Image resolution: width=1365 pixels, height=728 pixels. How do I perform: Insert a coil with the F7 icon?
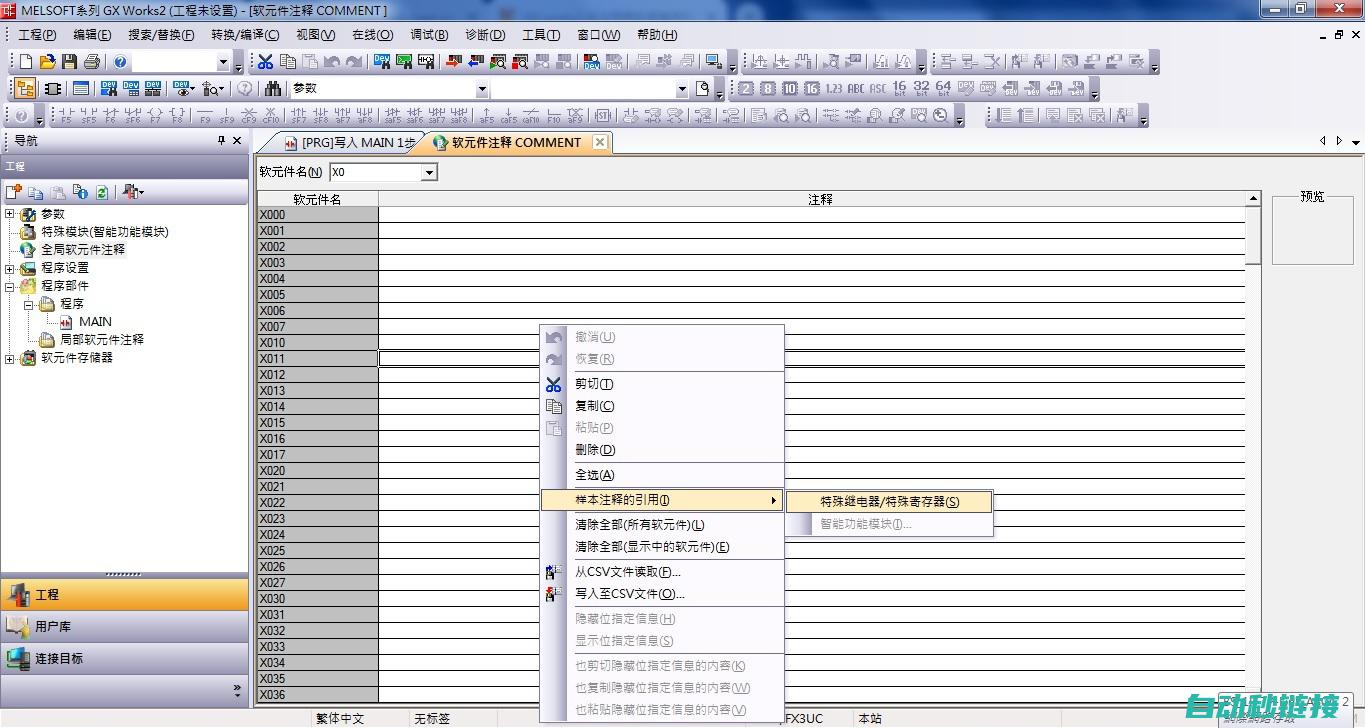point(156,116)
